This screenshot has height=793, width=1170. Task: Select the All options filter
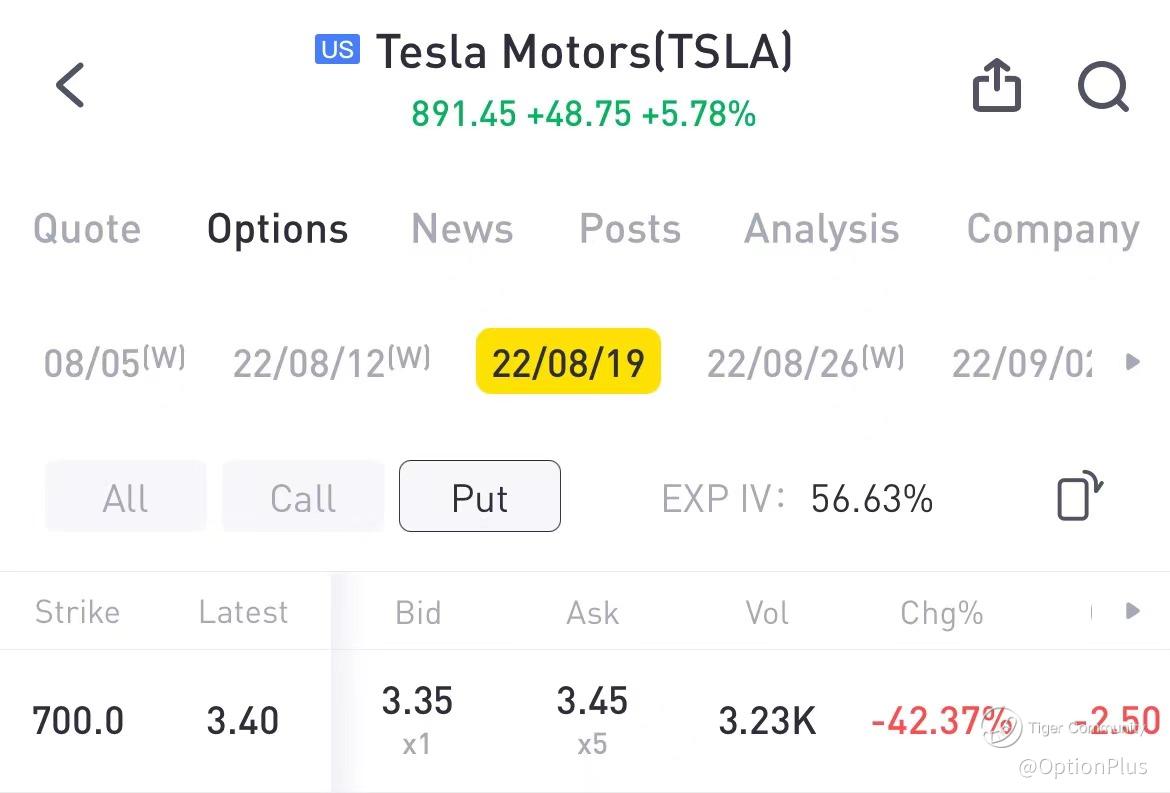click(125, 497)
